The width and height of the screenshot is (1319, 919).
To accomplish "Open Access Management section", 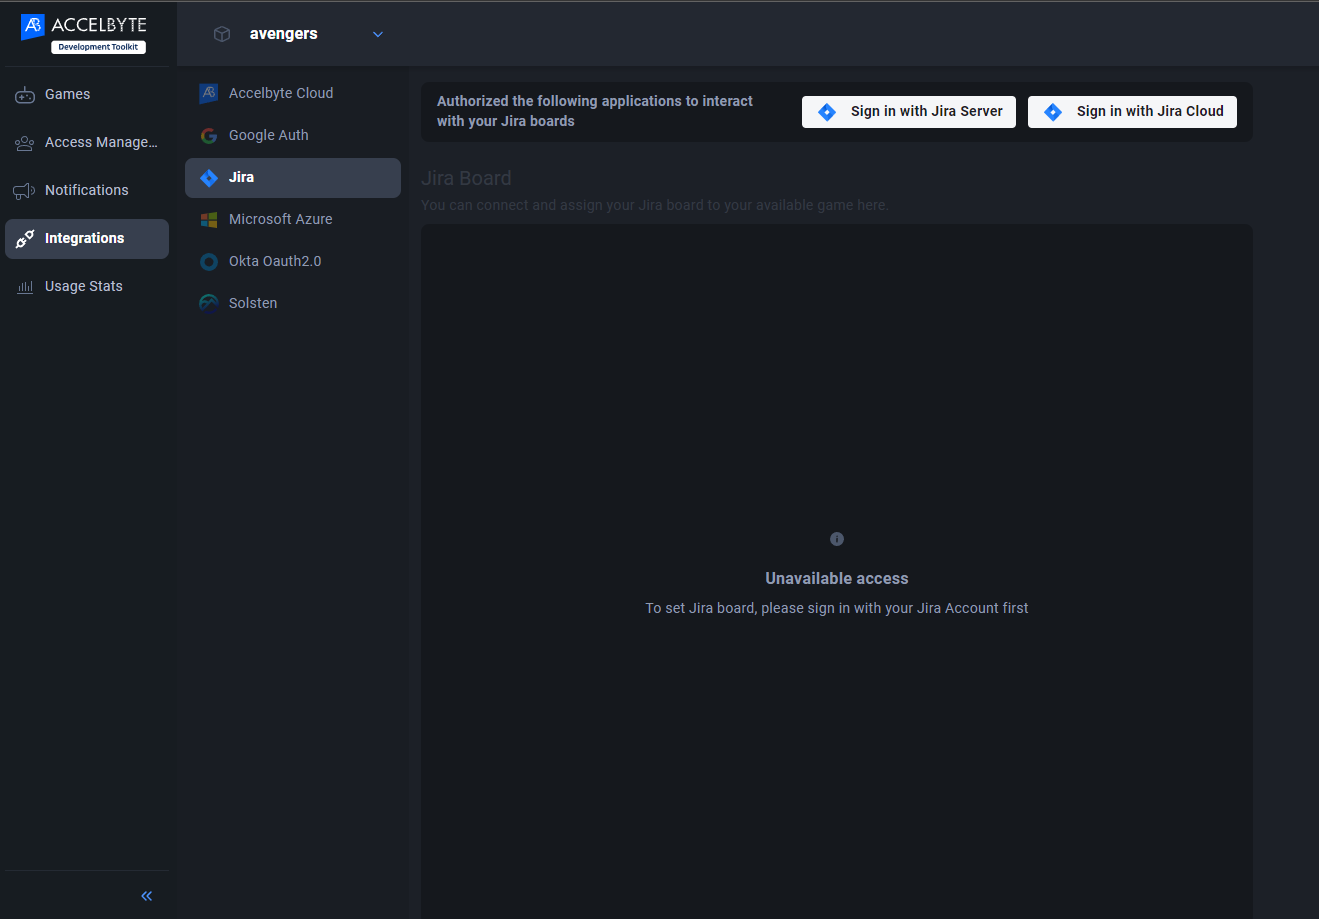I will 87,143.
